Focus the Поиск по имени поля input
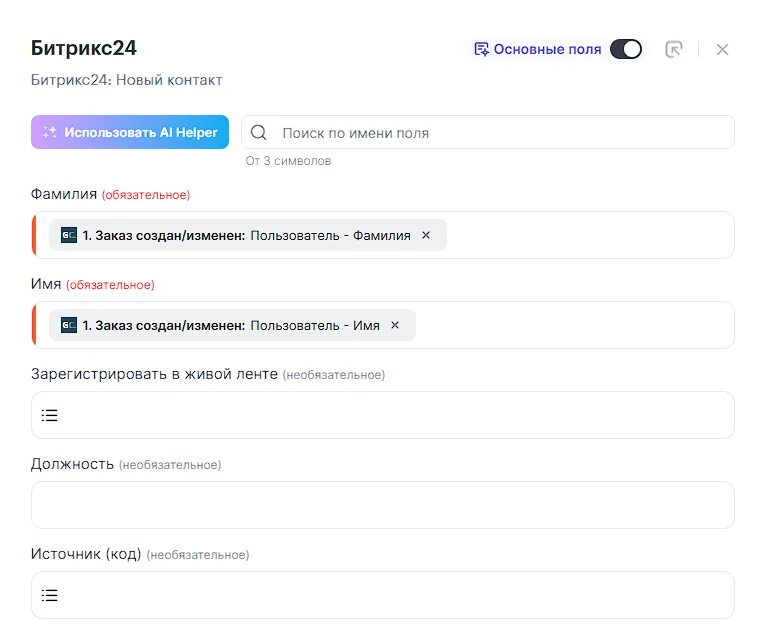The width and height of the screenshot is (763, 630). (x=500, y=133)
